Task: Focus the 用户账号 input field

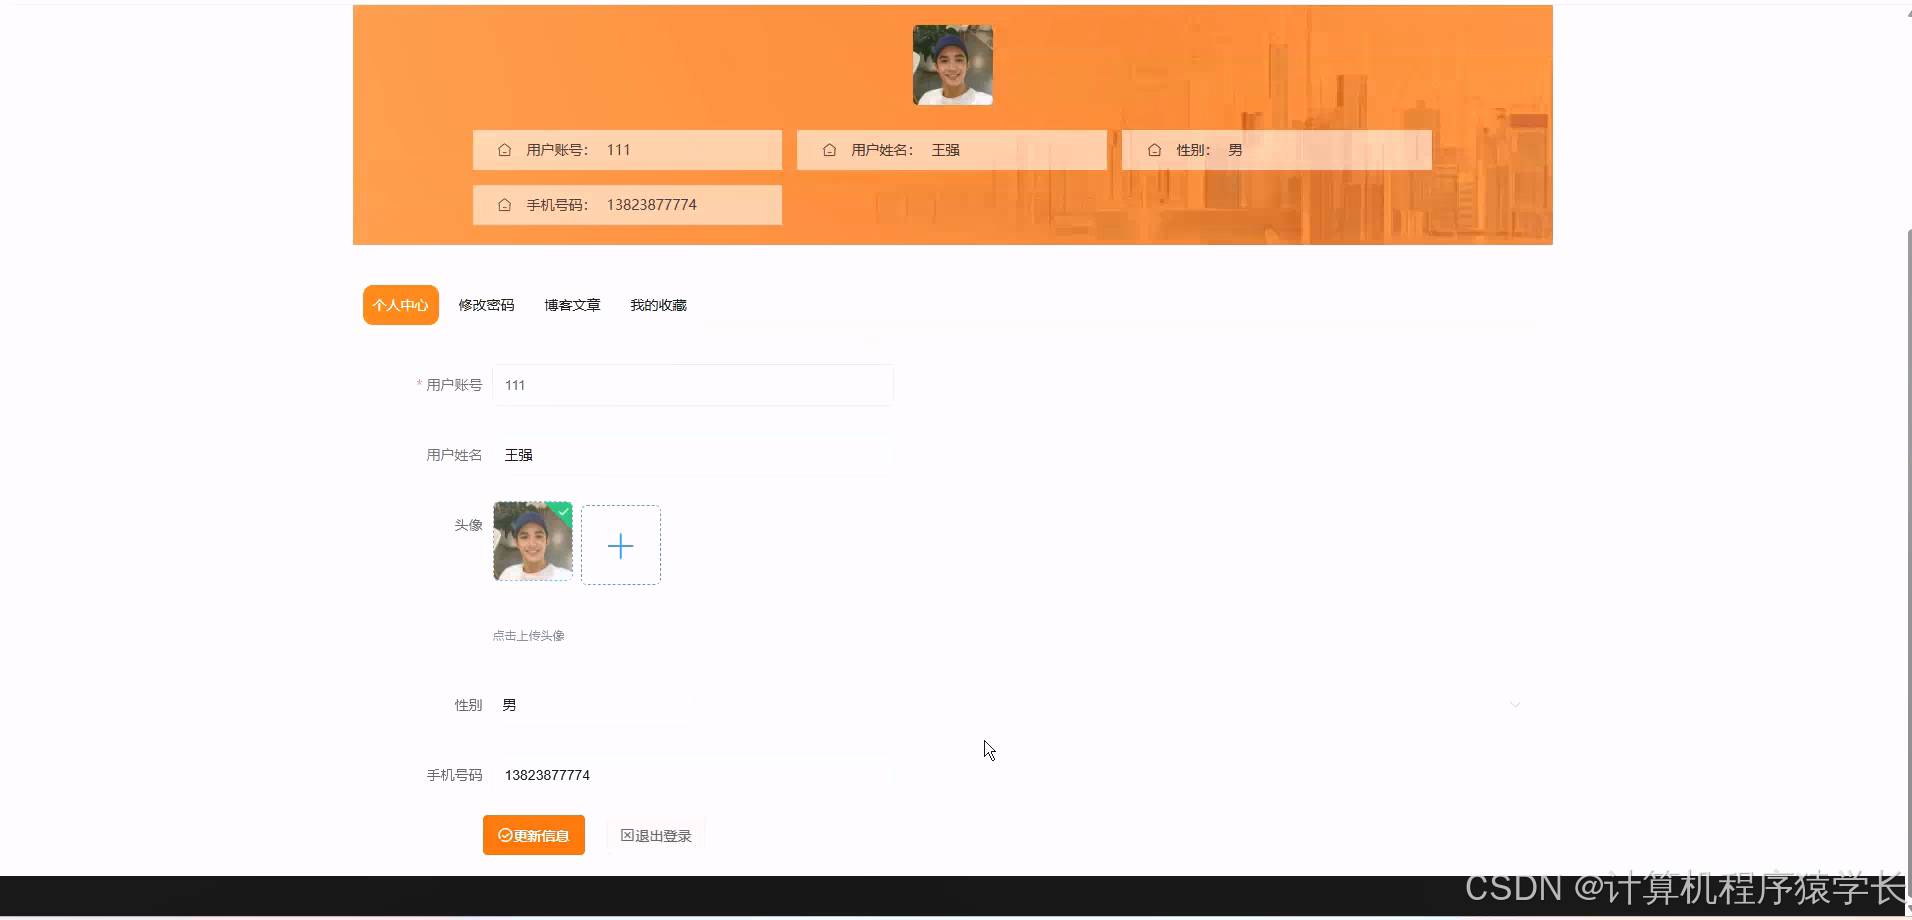Action: (693, 385)
